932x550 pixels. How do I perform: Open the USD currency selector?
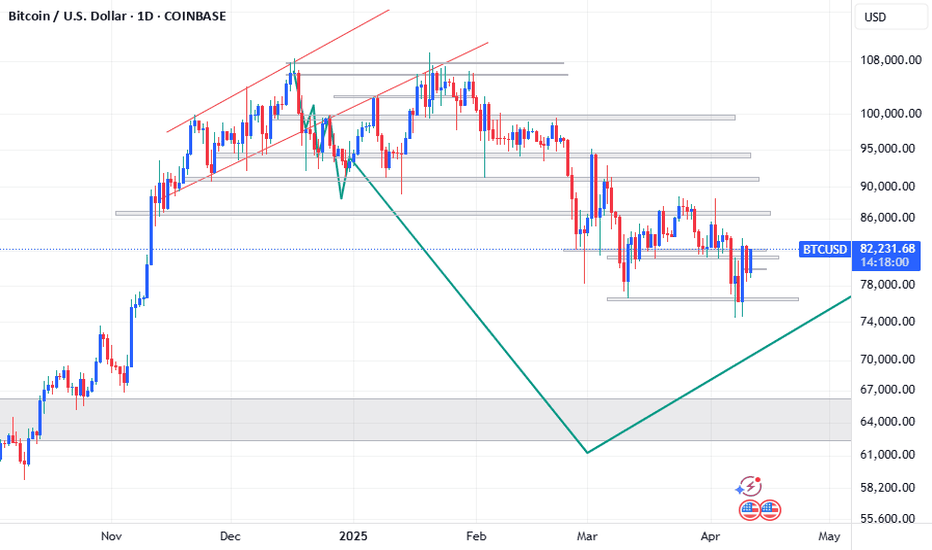pos(890,17)
